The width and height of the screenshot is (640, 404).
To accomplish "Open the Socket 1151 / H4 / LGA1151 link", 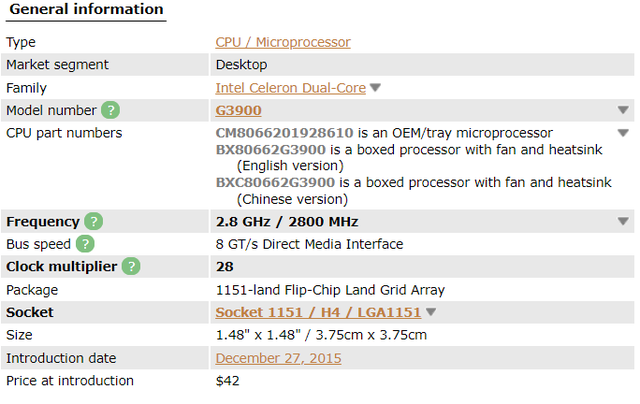I will point(318,312).
